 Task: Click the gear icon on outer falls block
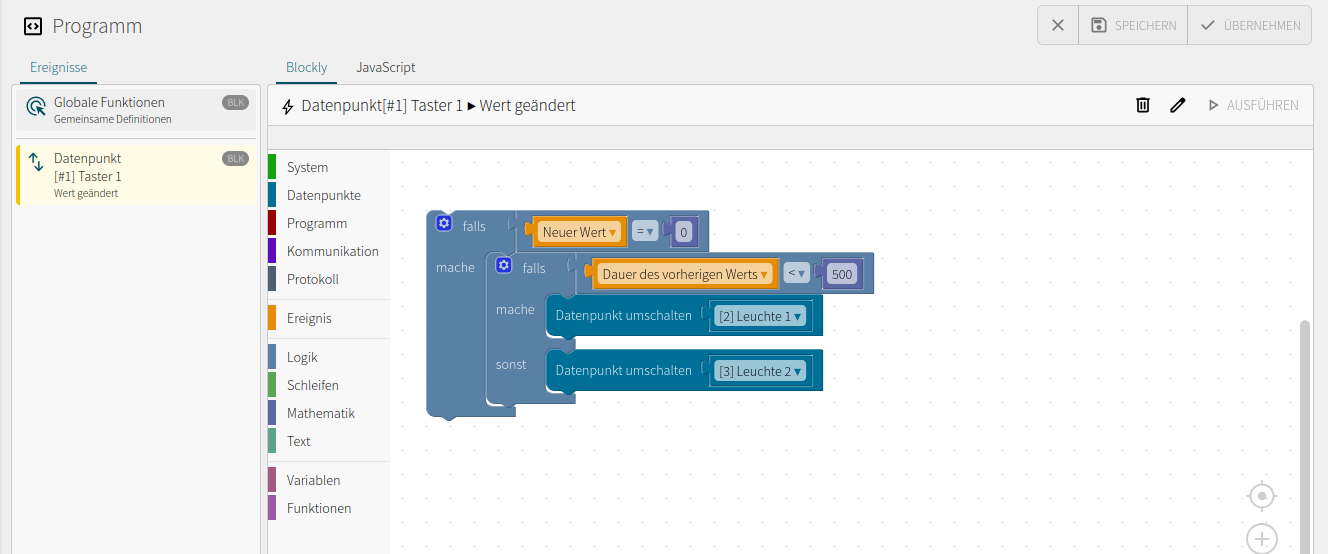[444, 223]
